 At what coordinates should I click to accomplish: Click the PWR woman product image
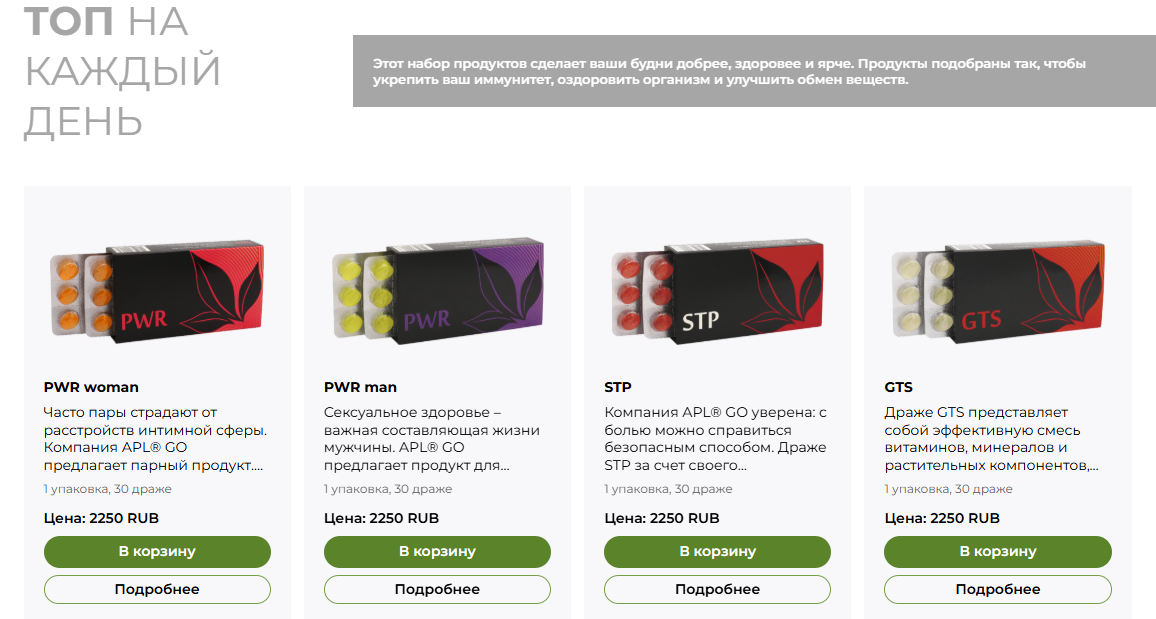(157, 293)
